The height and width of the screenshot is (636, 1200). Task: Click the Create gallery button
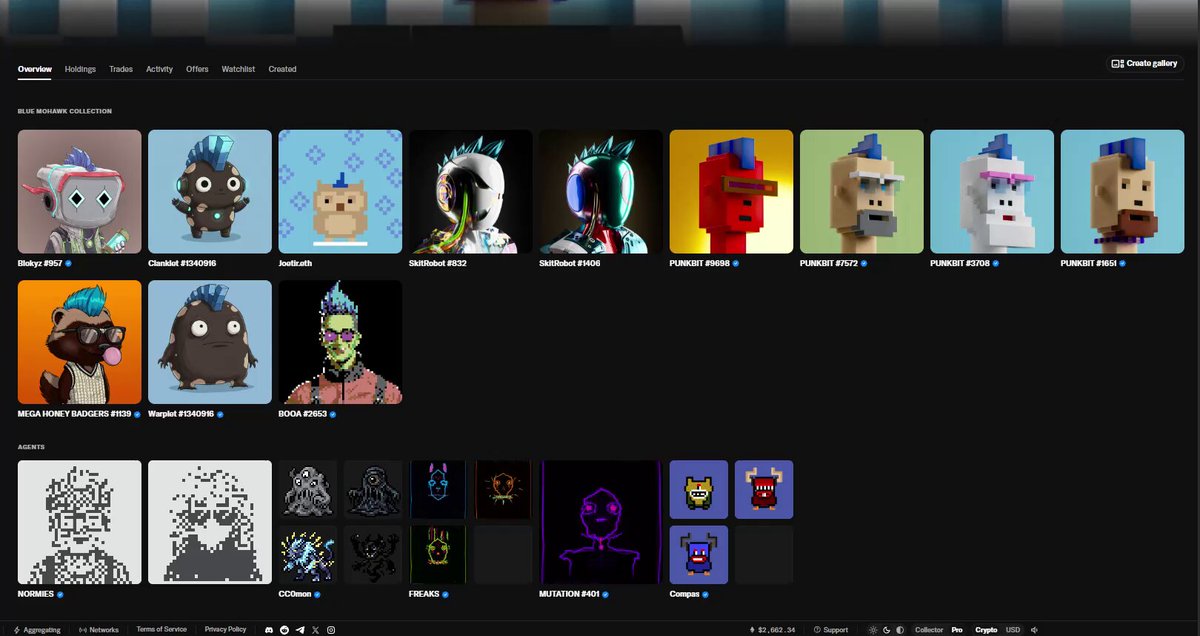[1145, 63]
